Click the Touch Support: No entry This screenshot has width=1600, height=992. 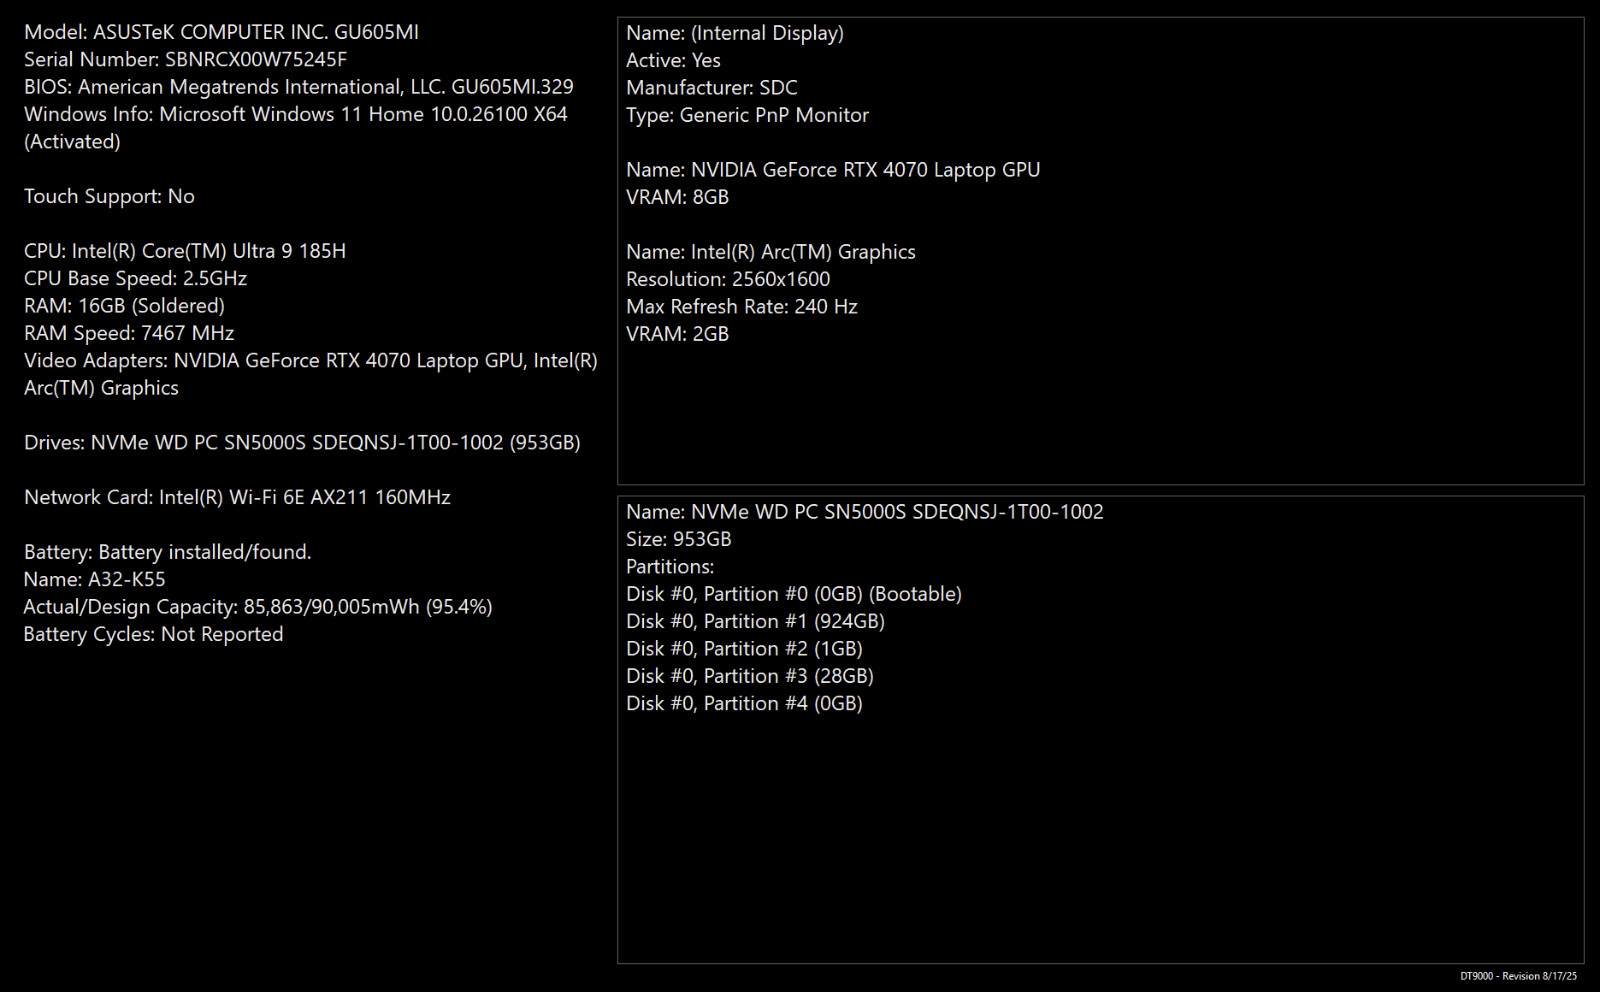point(109,196)
